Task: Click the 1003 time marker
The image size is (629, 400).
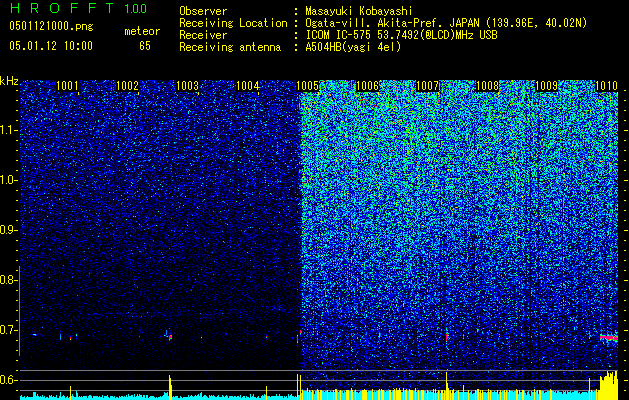Action: (187, 85)
